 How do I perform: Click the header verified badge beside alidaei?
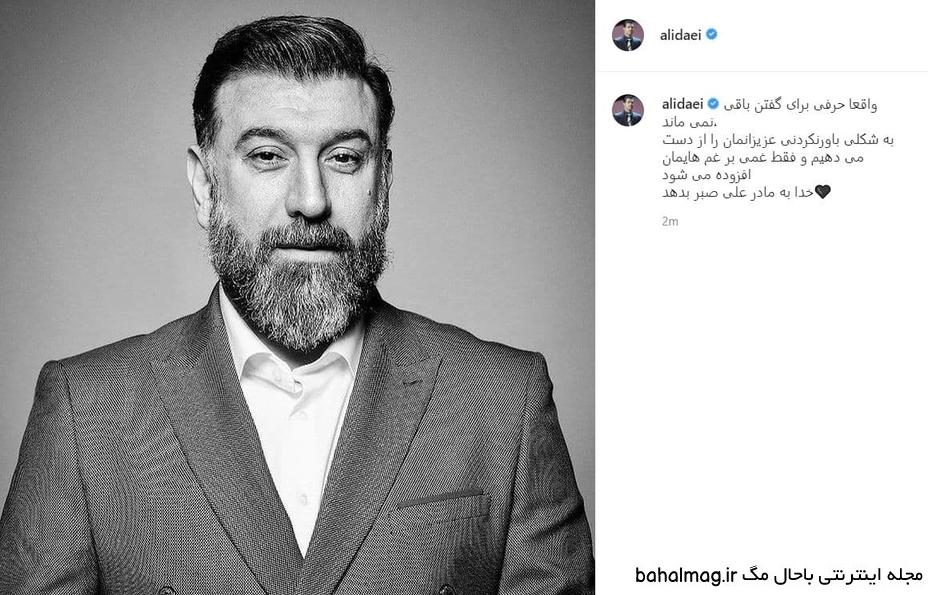pyautogui.click(x=712, y=34)
